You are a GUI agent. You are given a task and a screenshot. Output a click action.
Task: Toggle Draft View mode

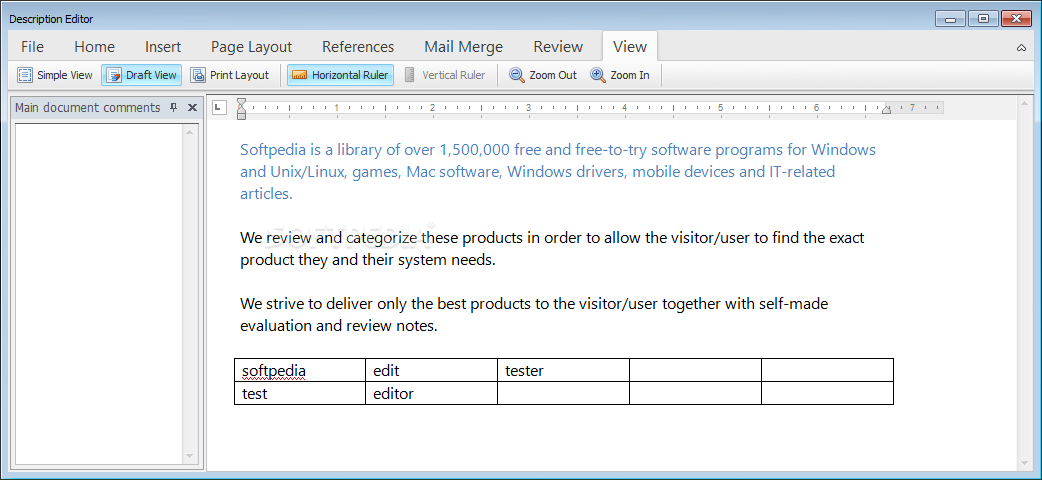pyautogui.click(x=142, y=75)
